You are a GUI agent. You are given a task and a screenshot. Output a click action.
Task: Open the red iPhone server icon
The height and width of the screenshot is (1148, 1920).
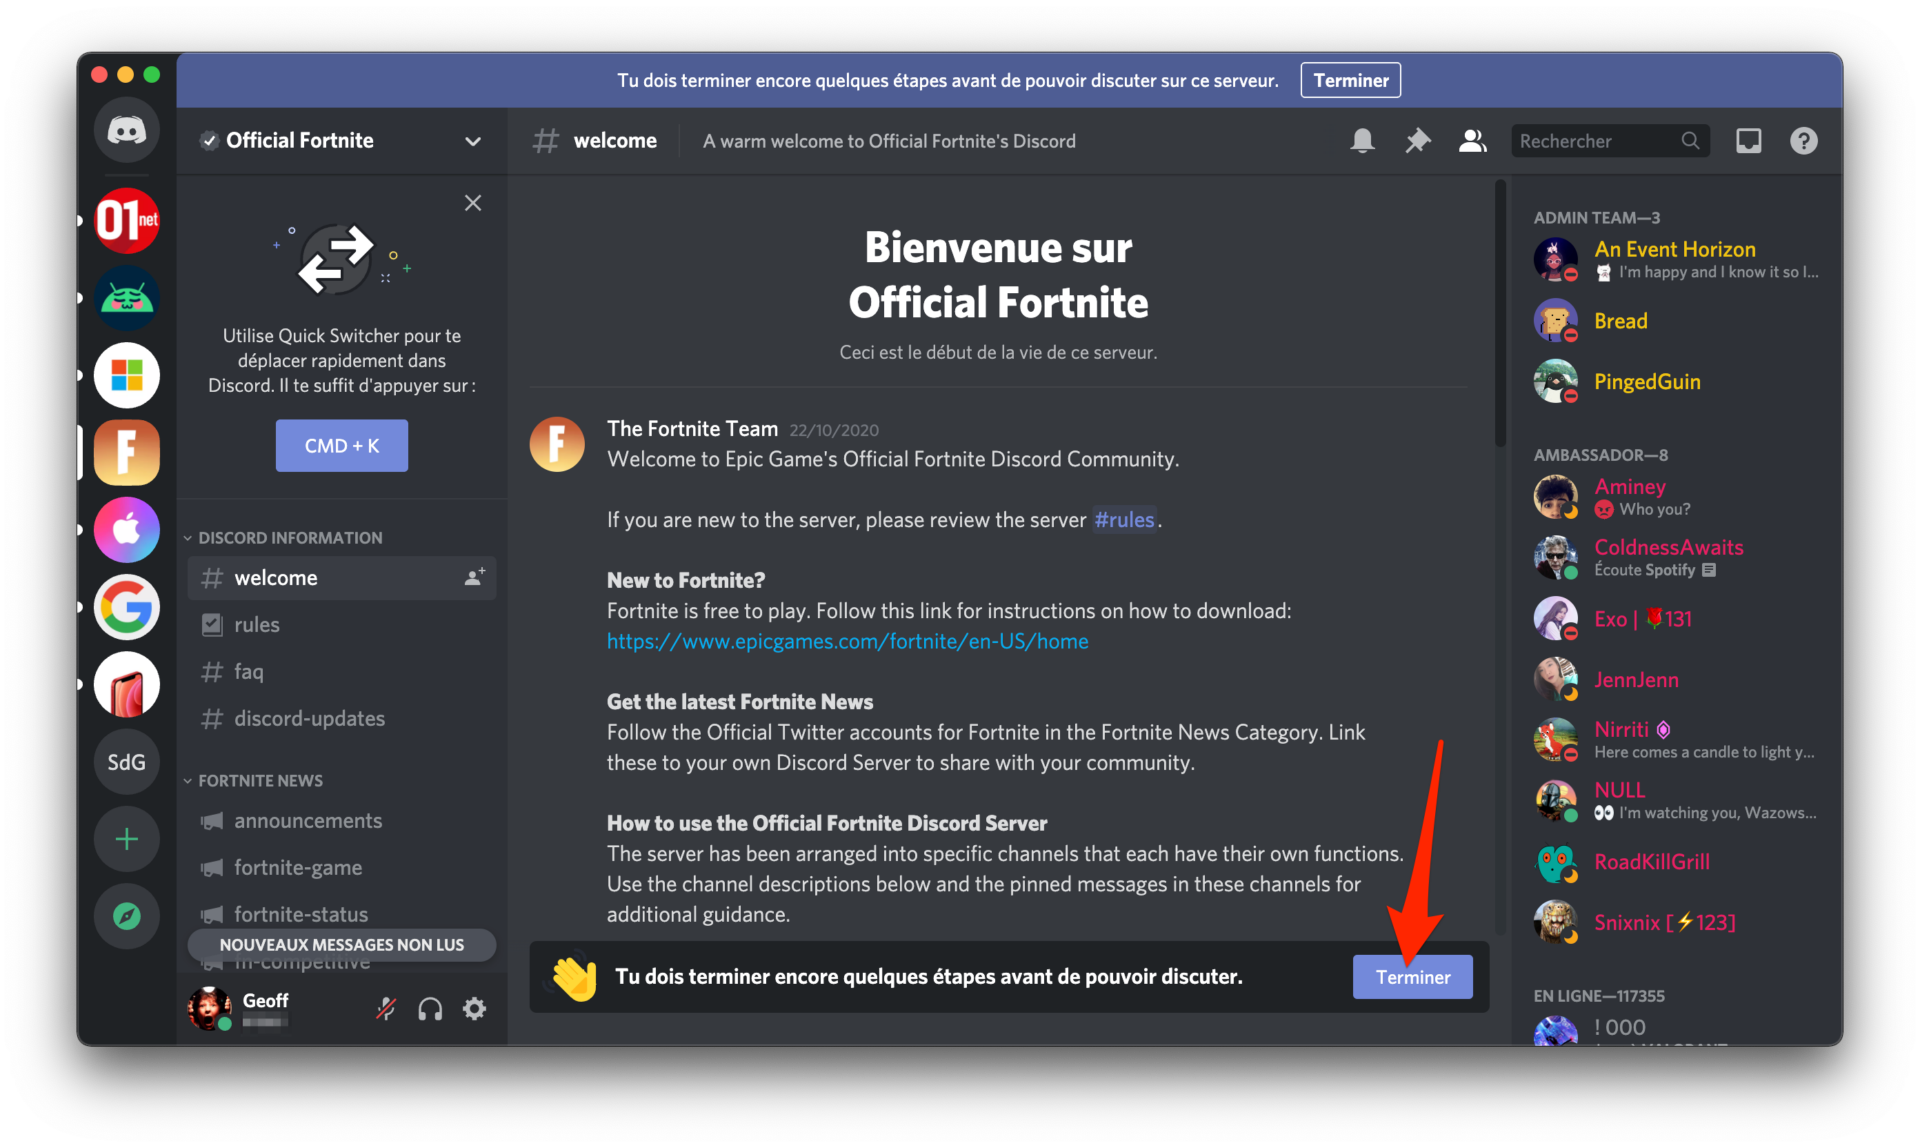pyautogui.click(x=127, y=685)
